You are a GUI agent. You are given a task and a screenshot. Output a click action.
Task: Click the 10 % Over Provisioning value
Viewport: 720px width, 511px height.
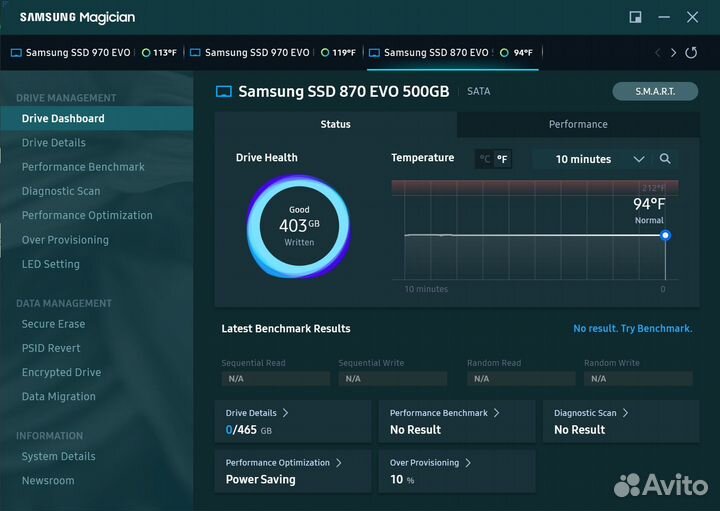[402, 480]
